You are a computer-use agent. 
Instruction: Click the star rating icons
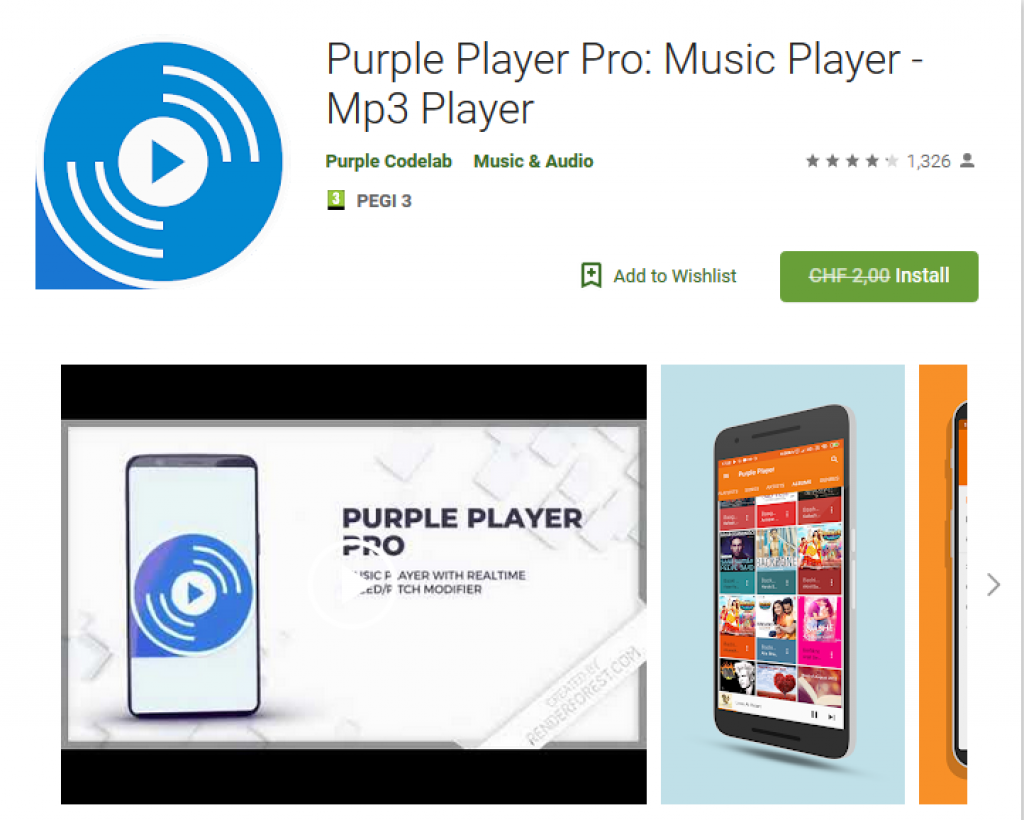point(852,161)
